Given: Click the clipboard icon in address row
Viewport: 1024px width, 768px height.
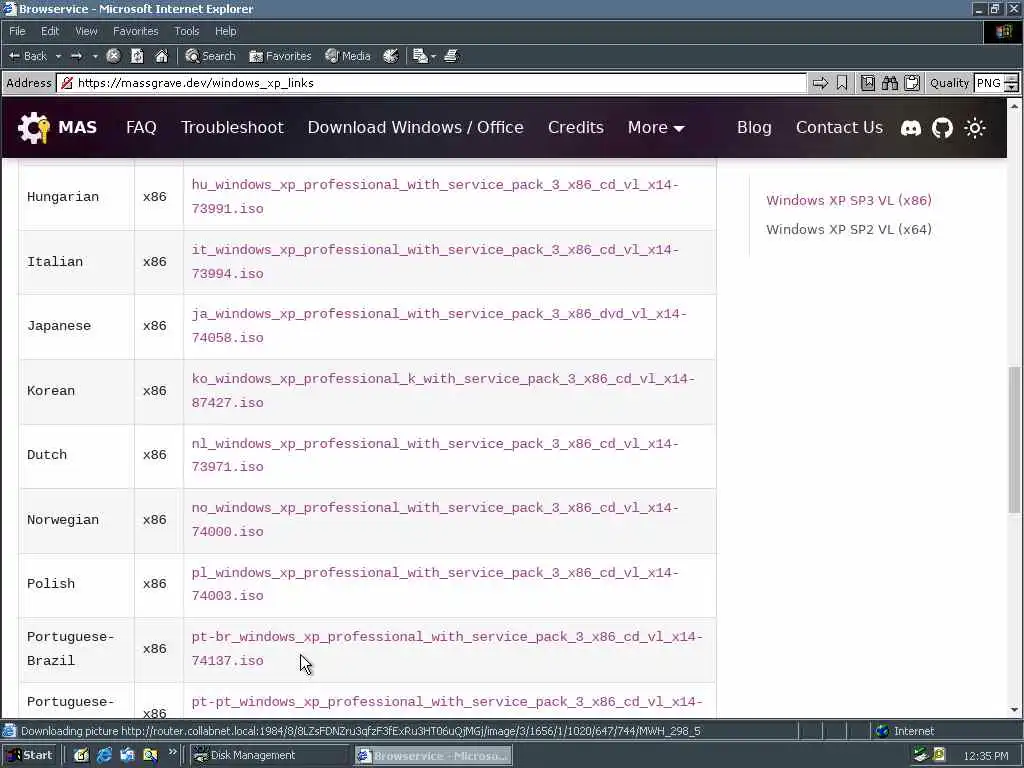Looking at the screenshot, I should 912,83.
